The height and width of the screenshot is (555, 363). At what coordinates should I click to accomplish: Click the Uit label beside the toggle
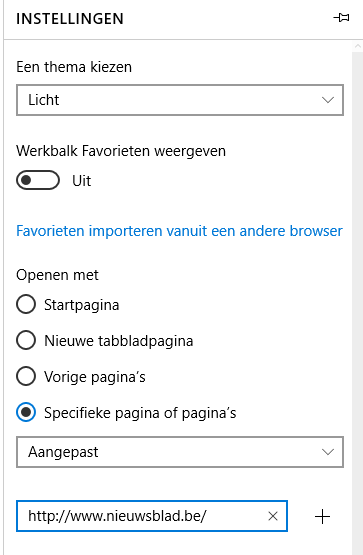tap(82, 181)
